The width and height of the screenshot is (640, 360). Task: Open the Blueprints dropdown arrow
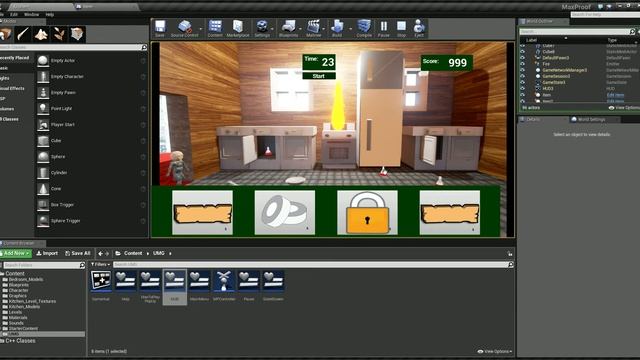pyautogui.click(x=300, y=29)
